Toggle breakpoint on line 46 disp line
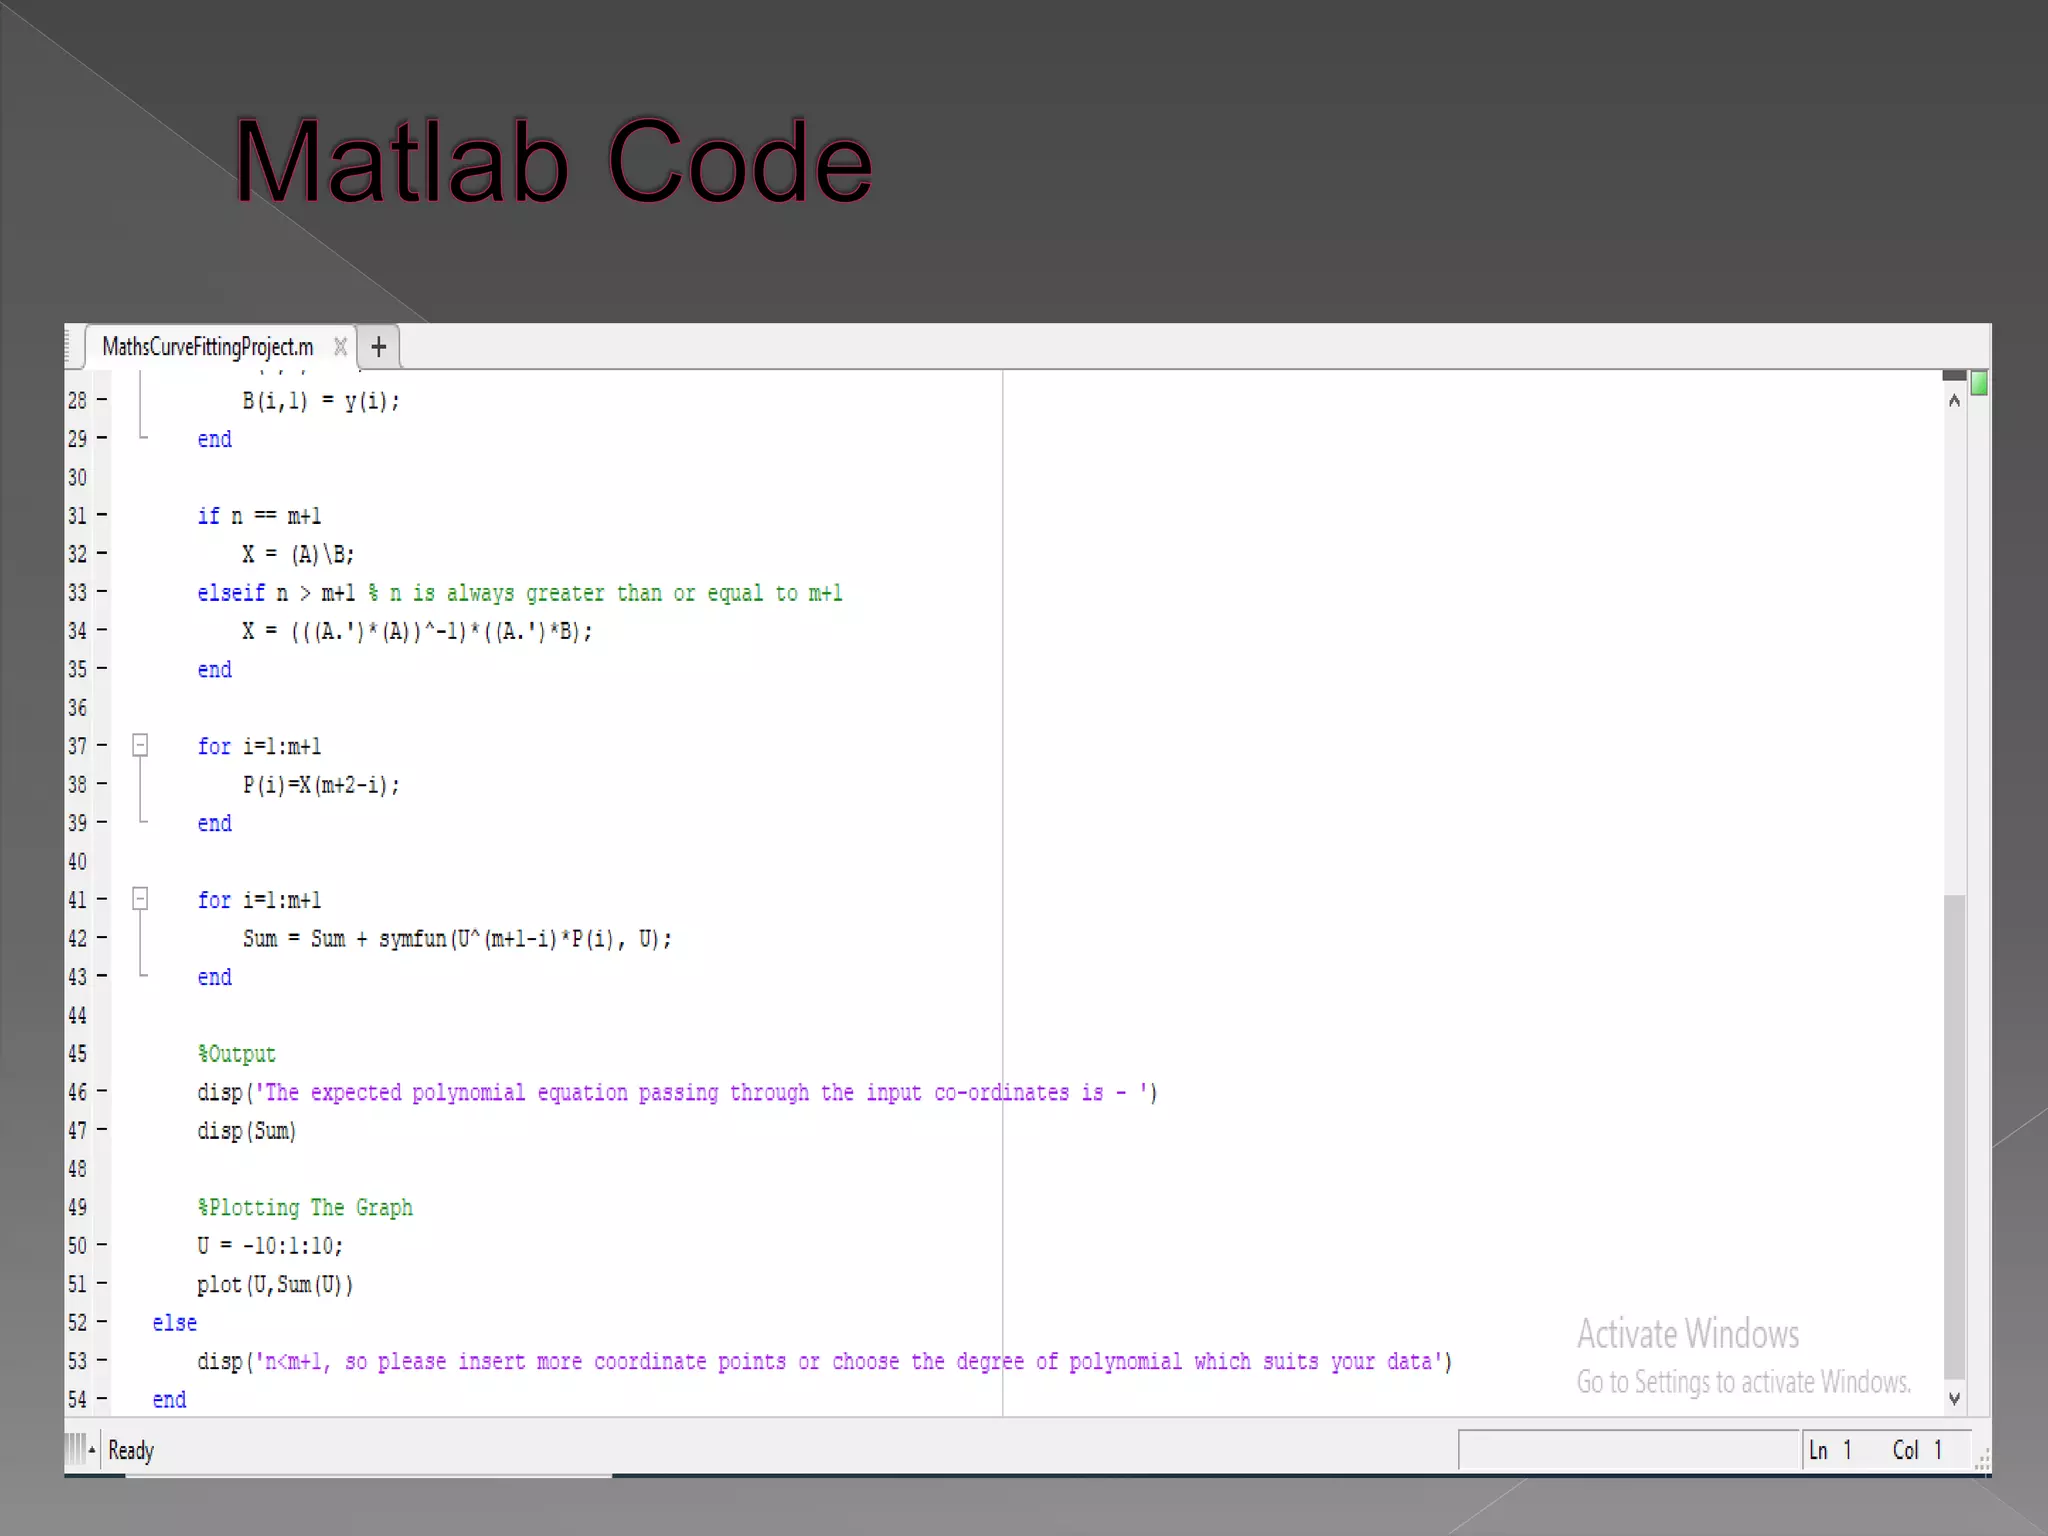Screen dimensions: 2048x1536 click(102, 1091)
